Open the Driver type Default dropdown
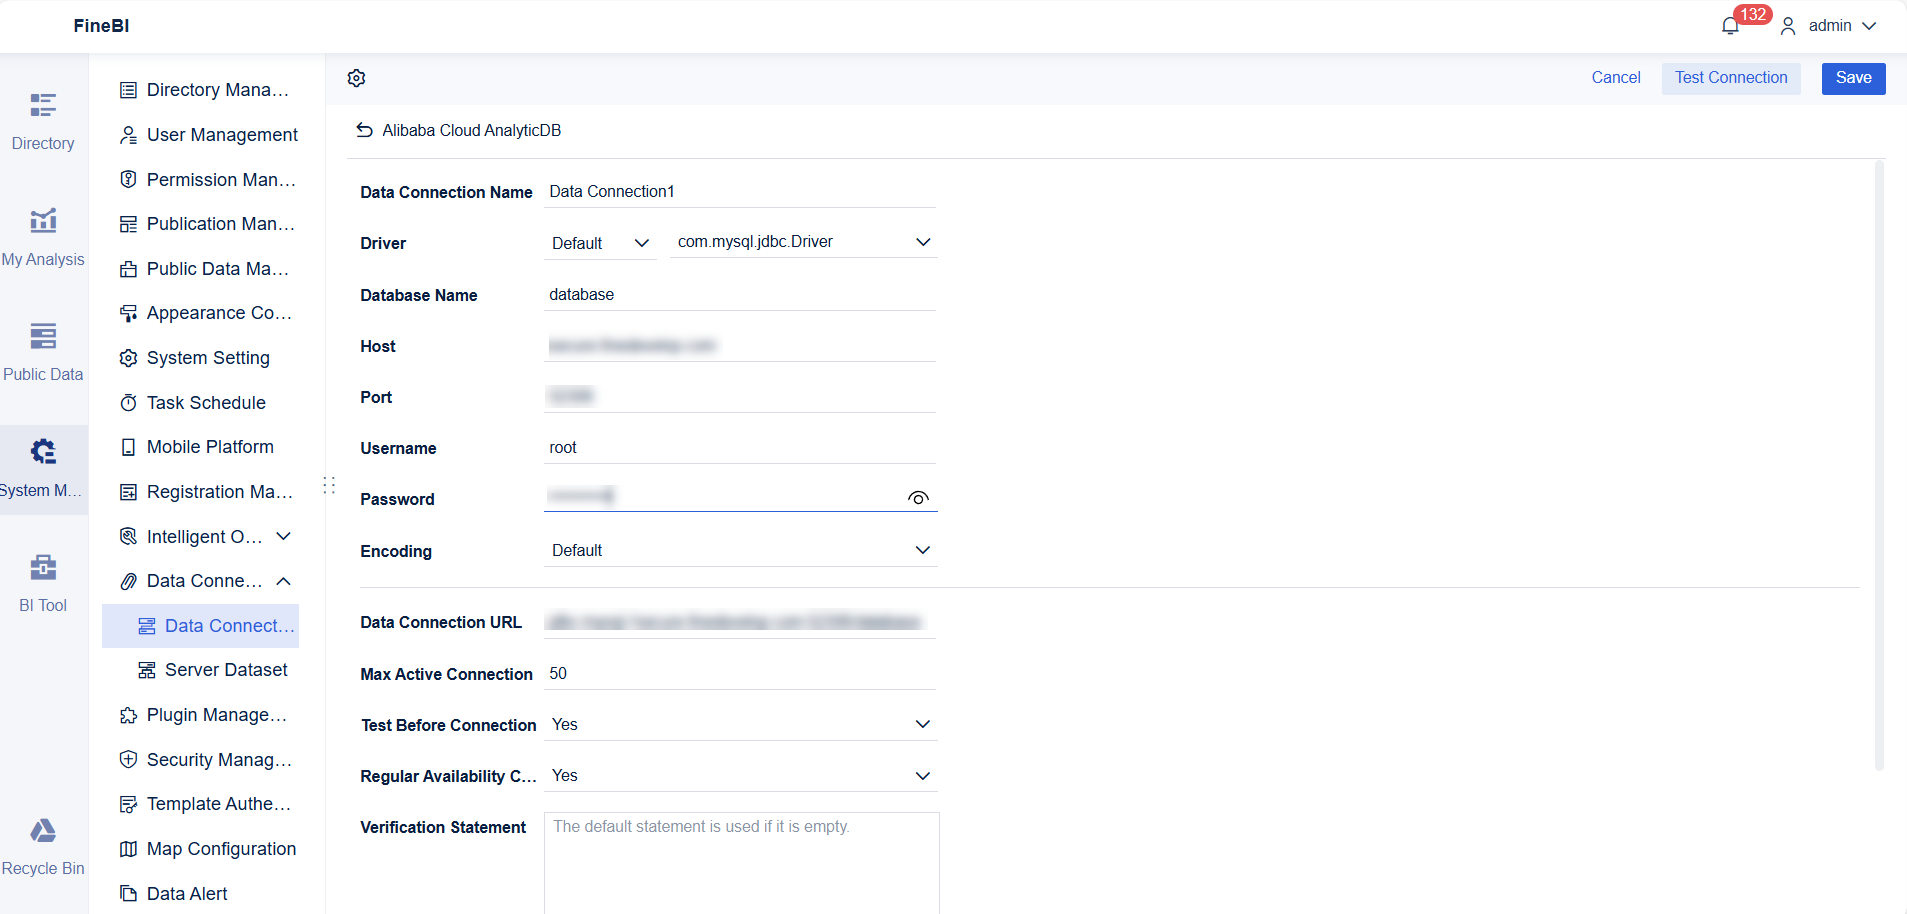The width and height of the screenshot is (1907, 914). pos(600,243)
